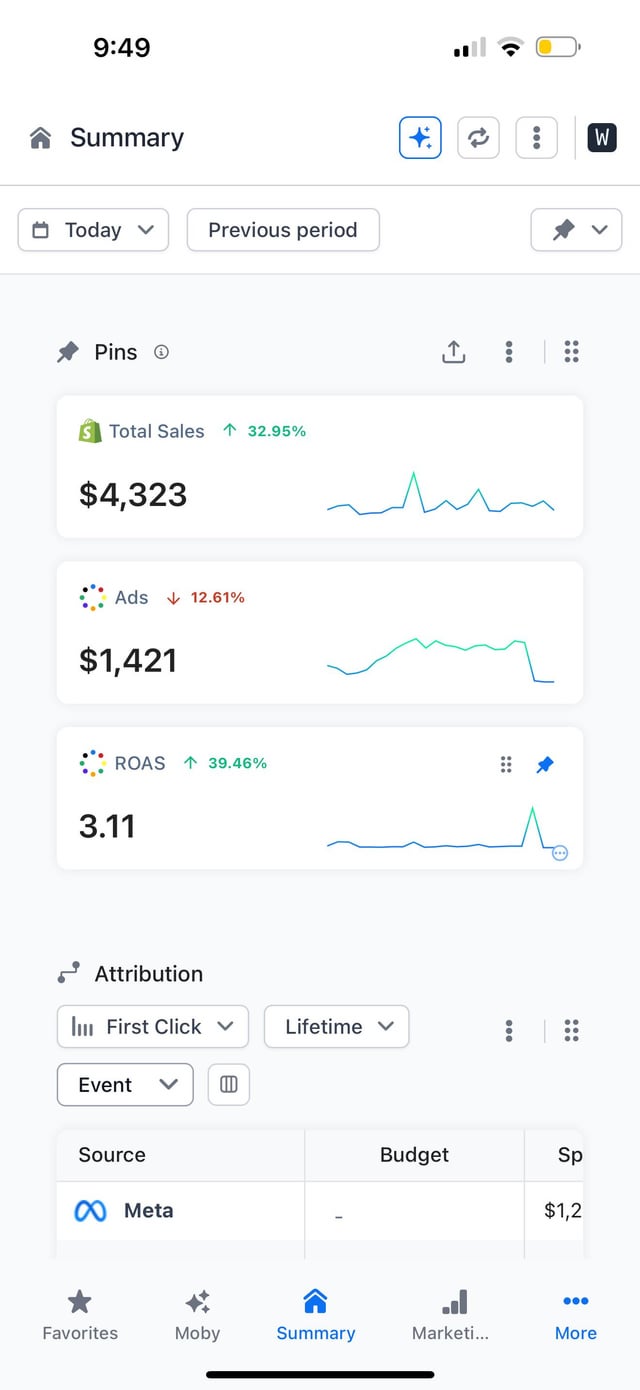Tap the Moby AI sparkle icon in header
The width and height of the screenshot is (640, 1390).
point(420,138)
